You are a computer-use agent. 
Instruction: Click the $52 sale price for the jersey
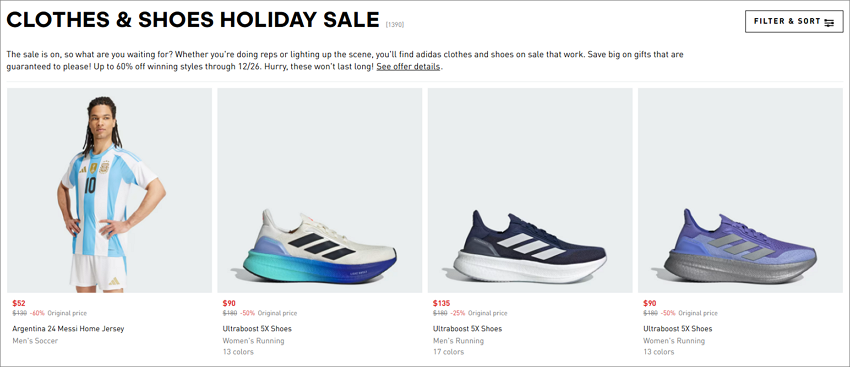(19, 303)
